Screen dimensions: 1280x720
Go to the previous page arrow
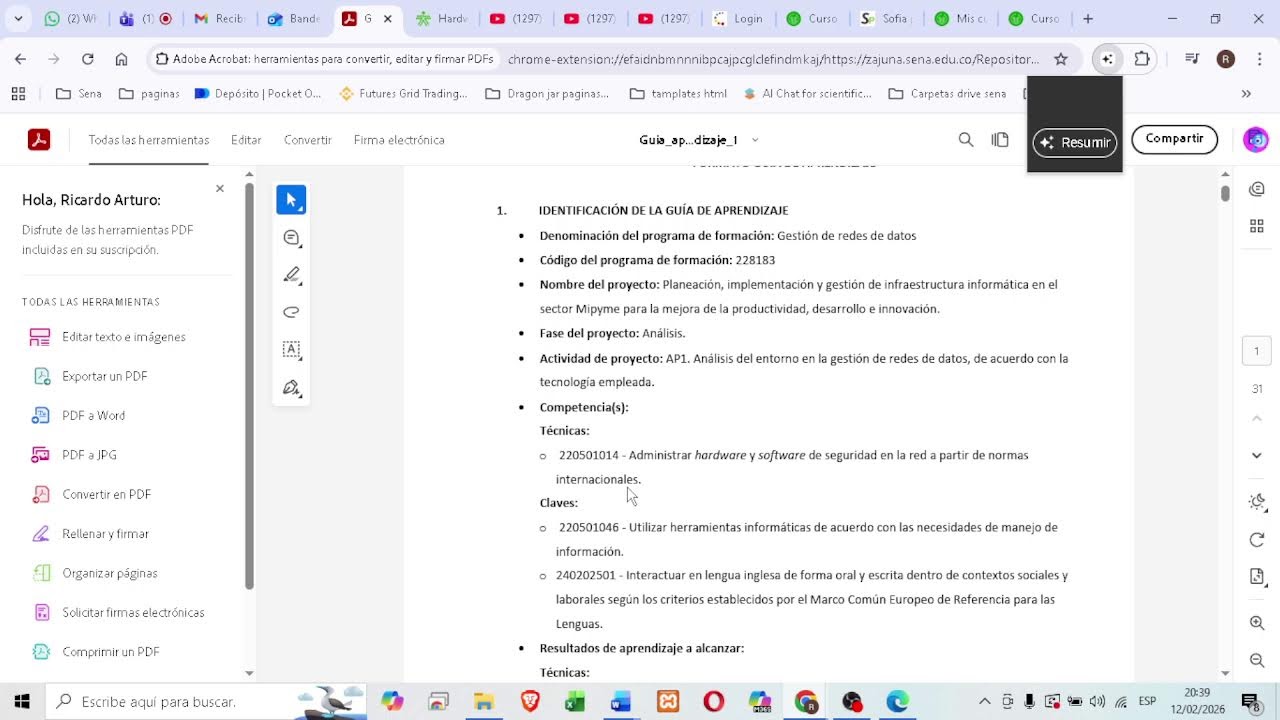[1257, 418]
